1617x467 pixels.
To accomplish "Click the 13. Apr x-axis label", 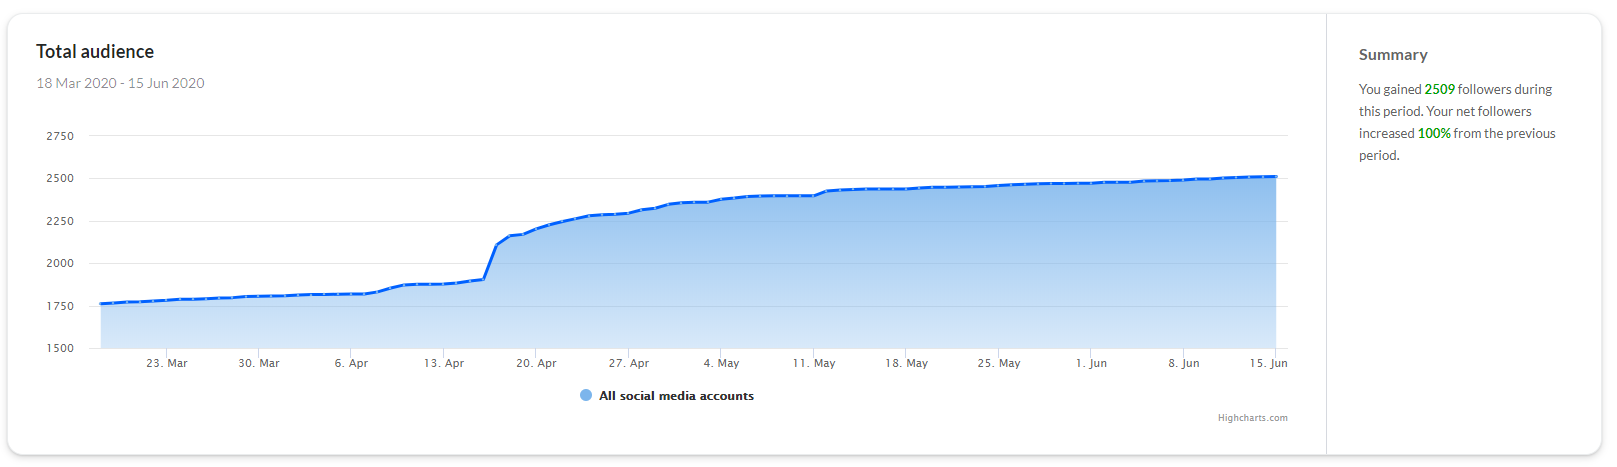I will 444,363.
